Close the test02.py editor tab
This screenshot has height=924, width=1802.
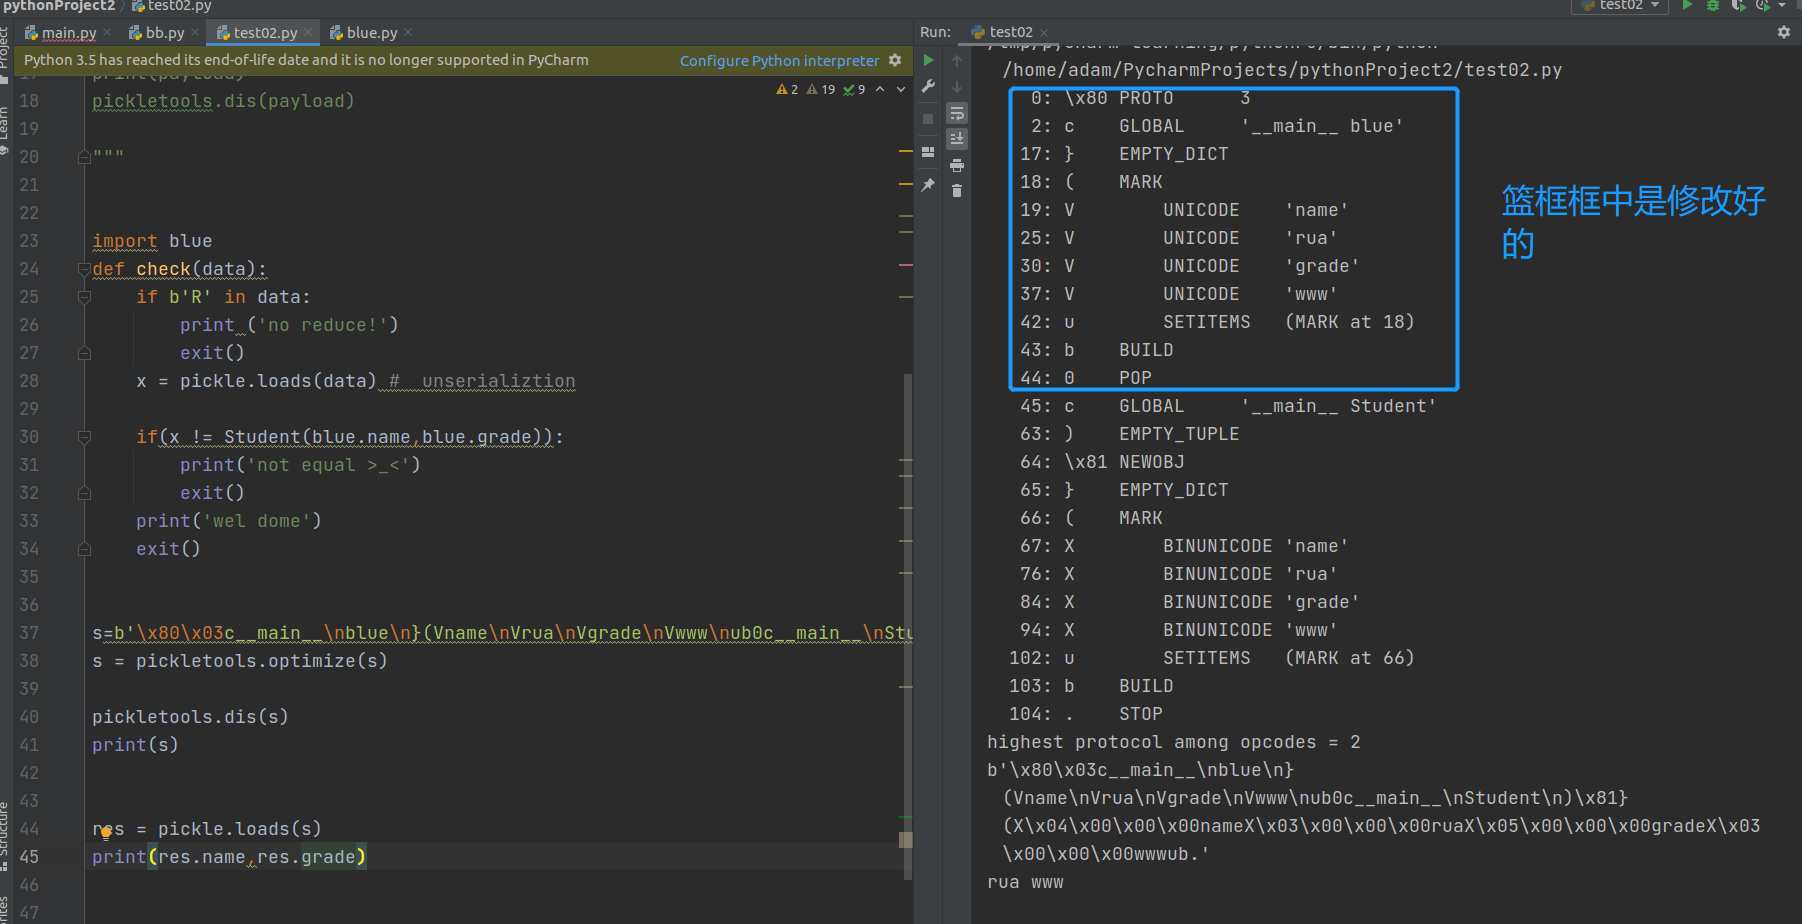pyautogui.click(x=308, y=33)
